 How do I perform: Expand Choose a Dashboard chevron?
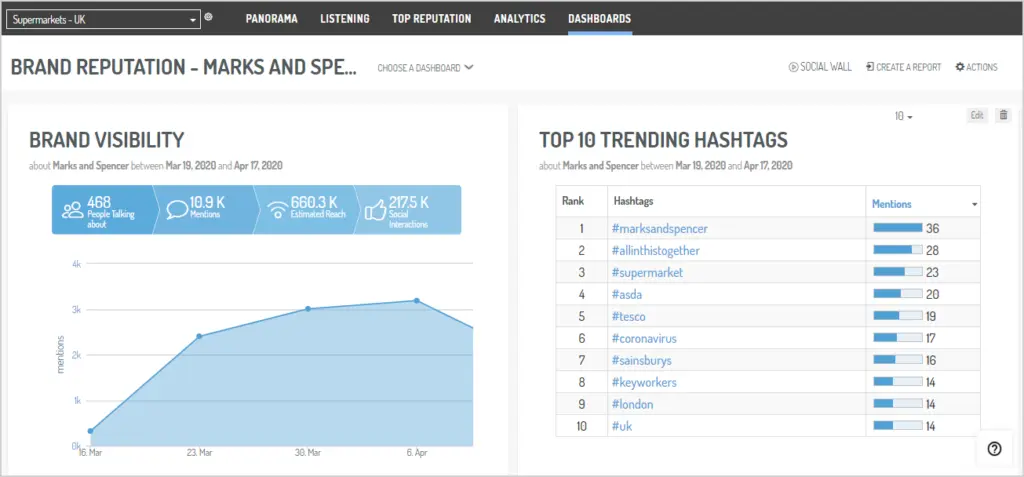pos(469,67)
